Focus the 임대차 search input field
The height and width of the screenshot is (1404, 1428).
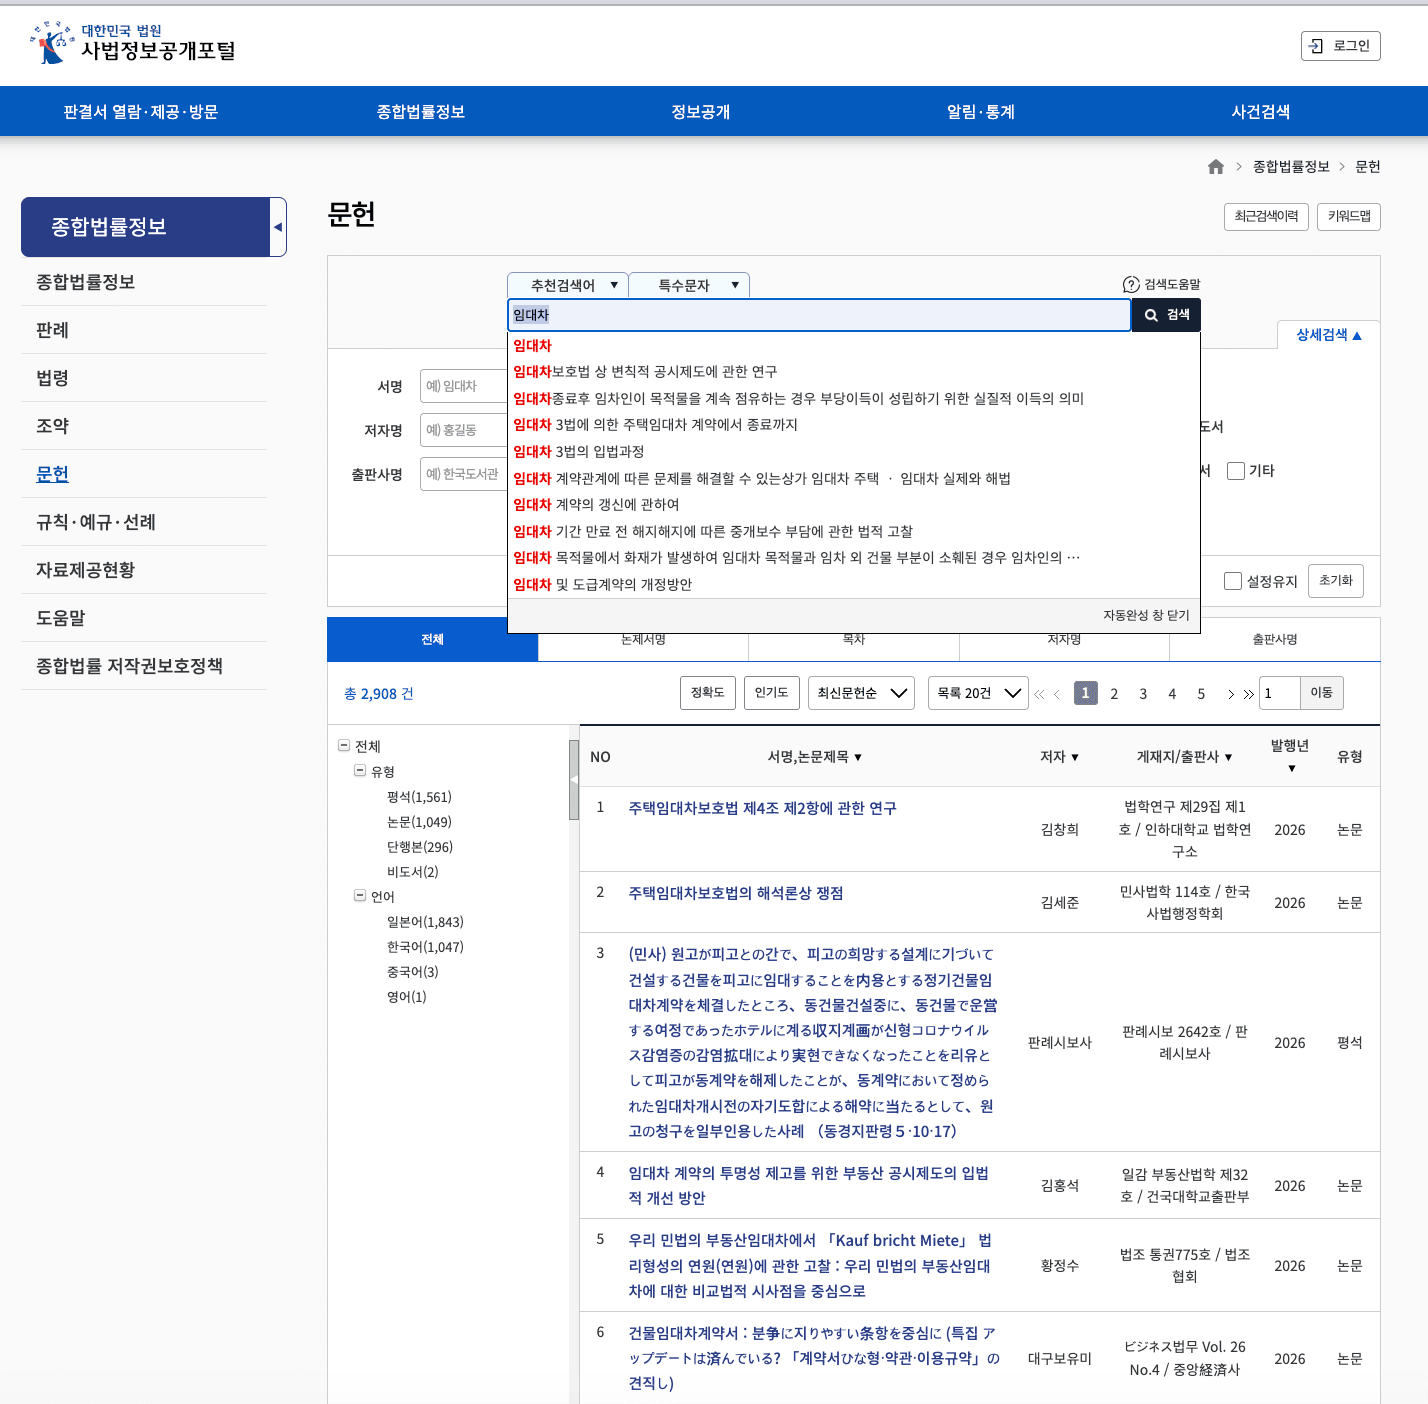819,315
